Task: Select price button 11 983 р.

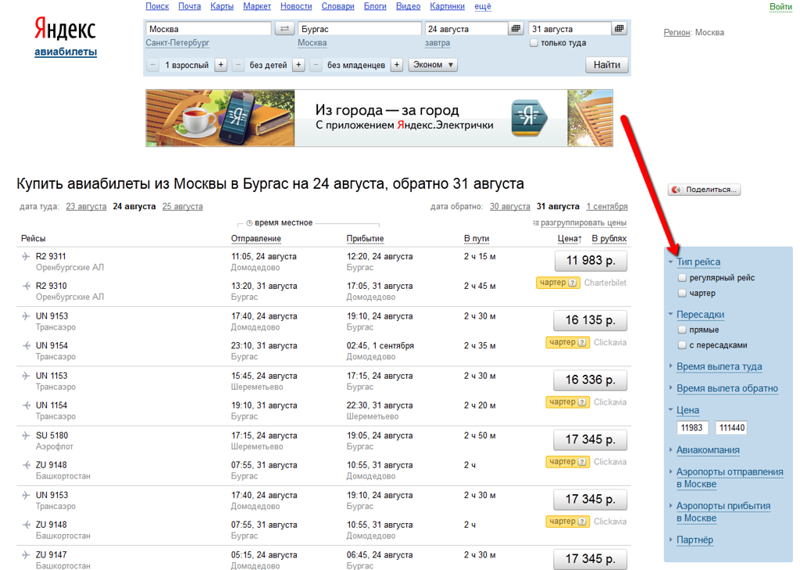Action: 591,261
